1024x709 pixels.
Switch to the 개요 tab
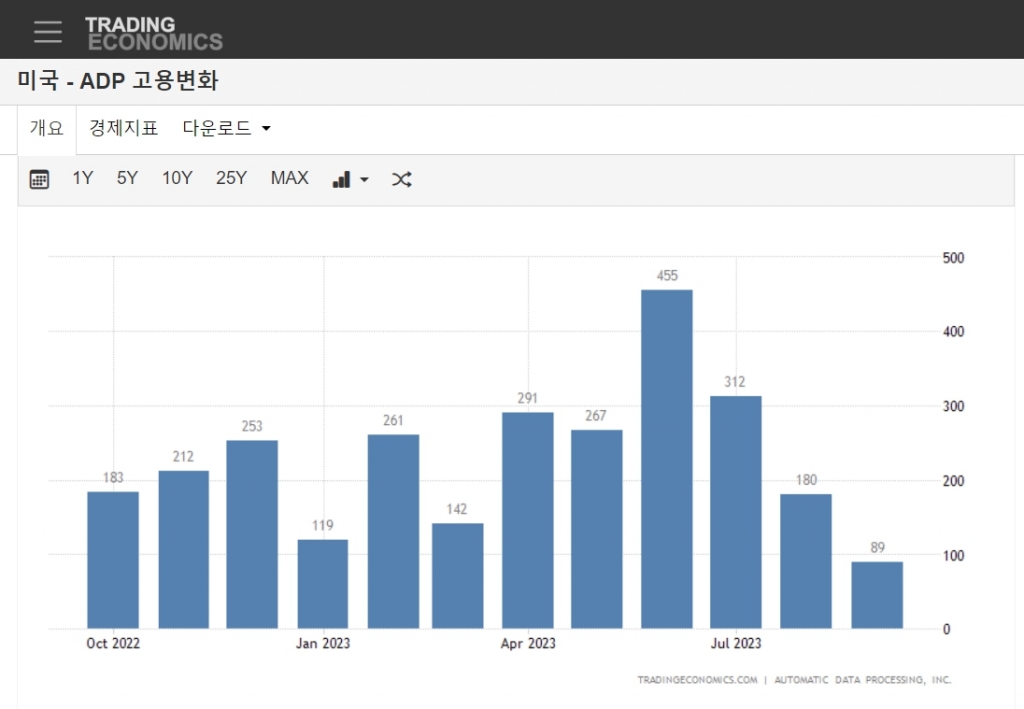coord(46,128)
